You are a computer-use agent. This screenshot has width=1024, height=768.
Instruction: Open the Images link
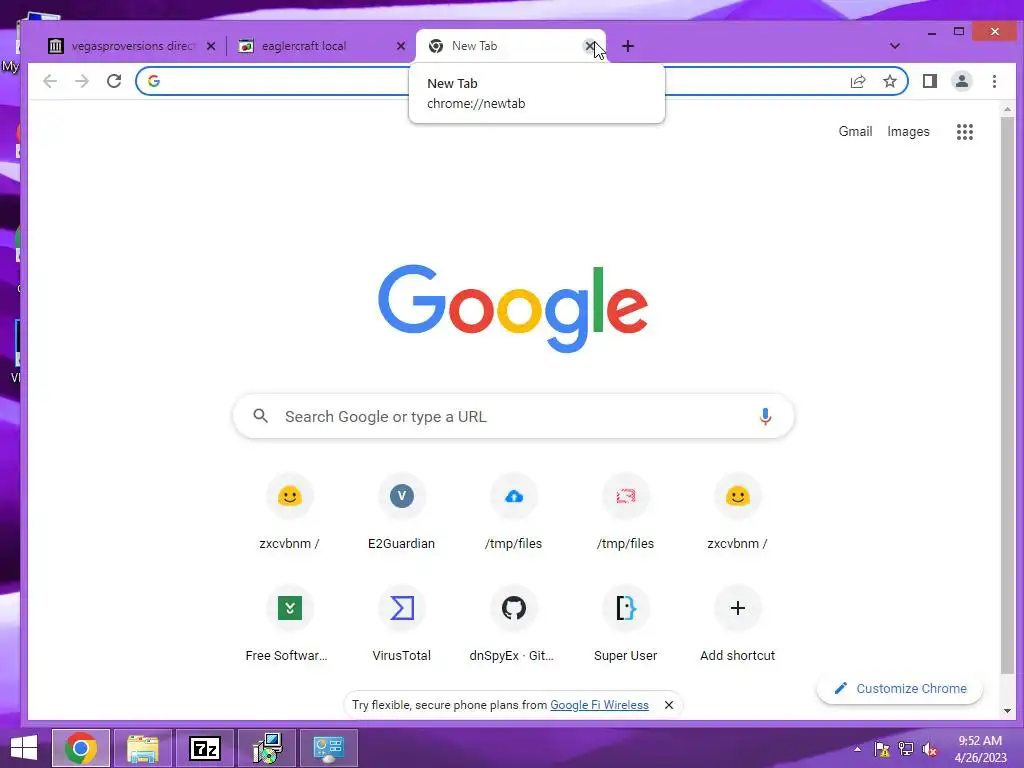tap(908, 131)
